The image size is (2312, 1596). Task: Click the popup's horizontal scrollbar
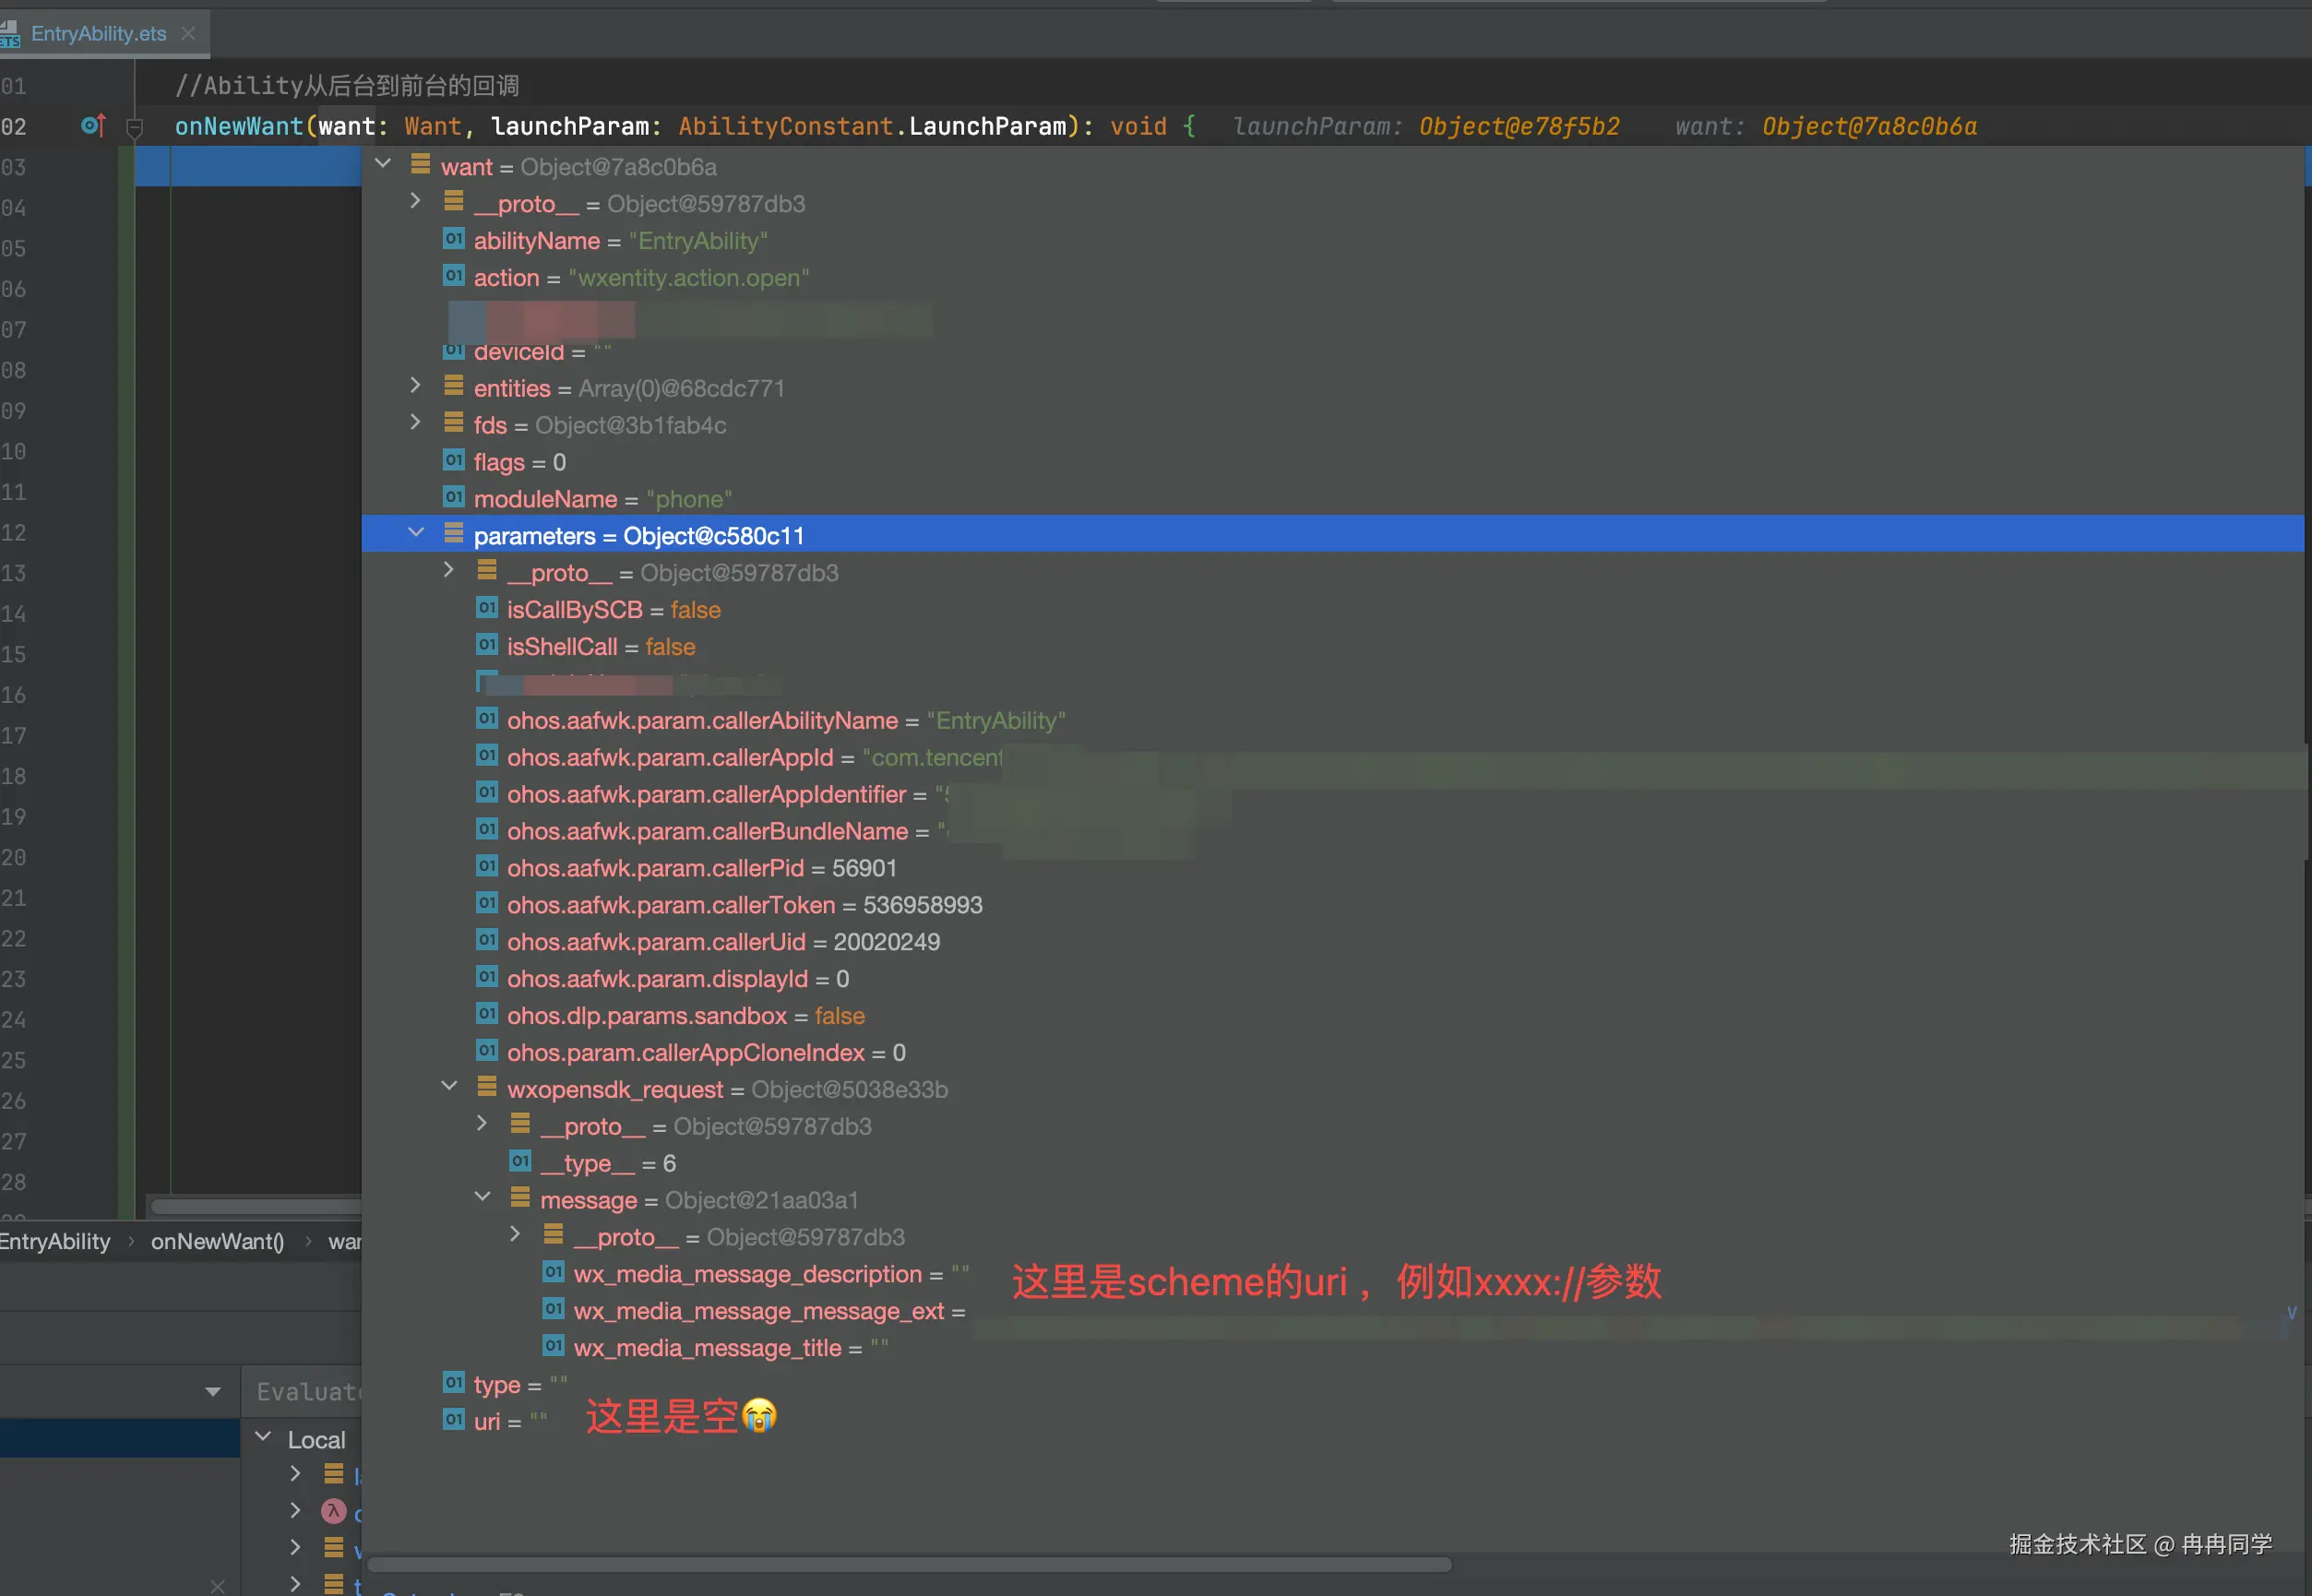(908, 1565)
